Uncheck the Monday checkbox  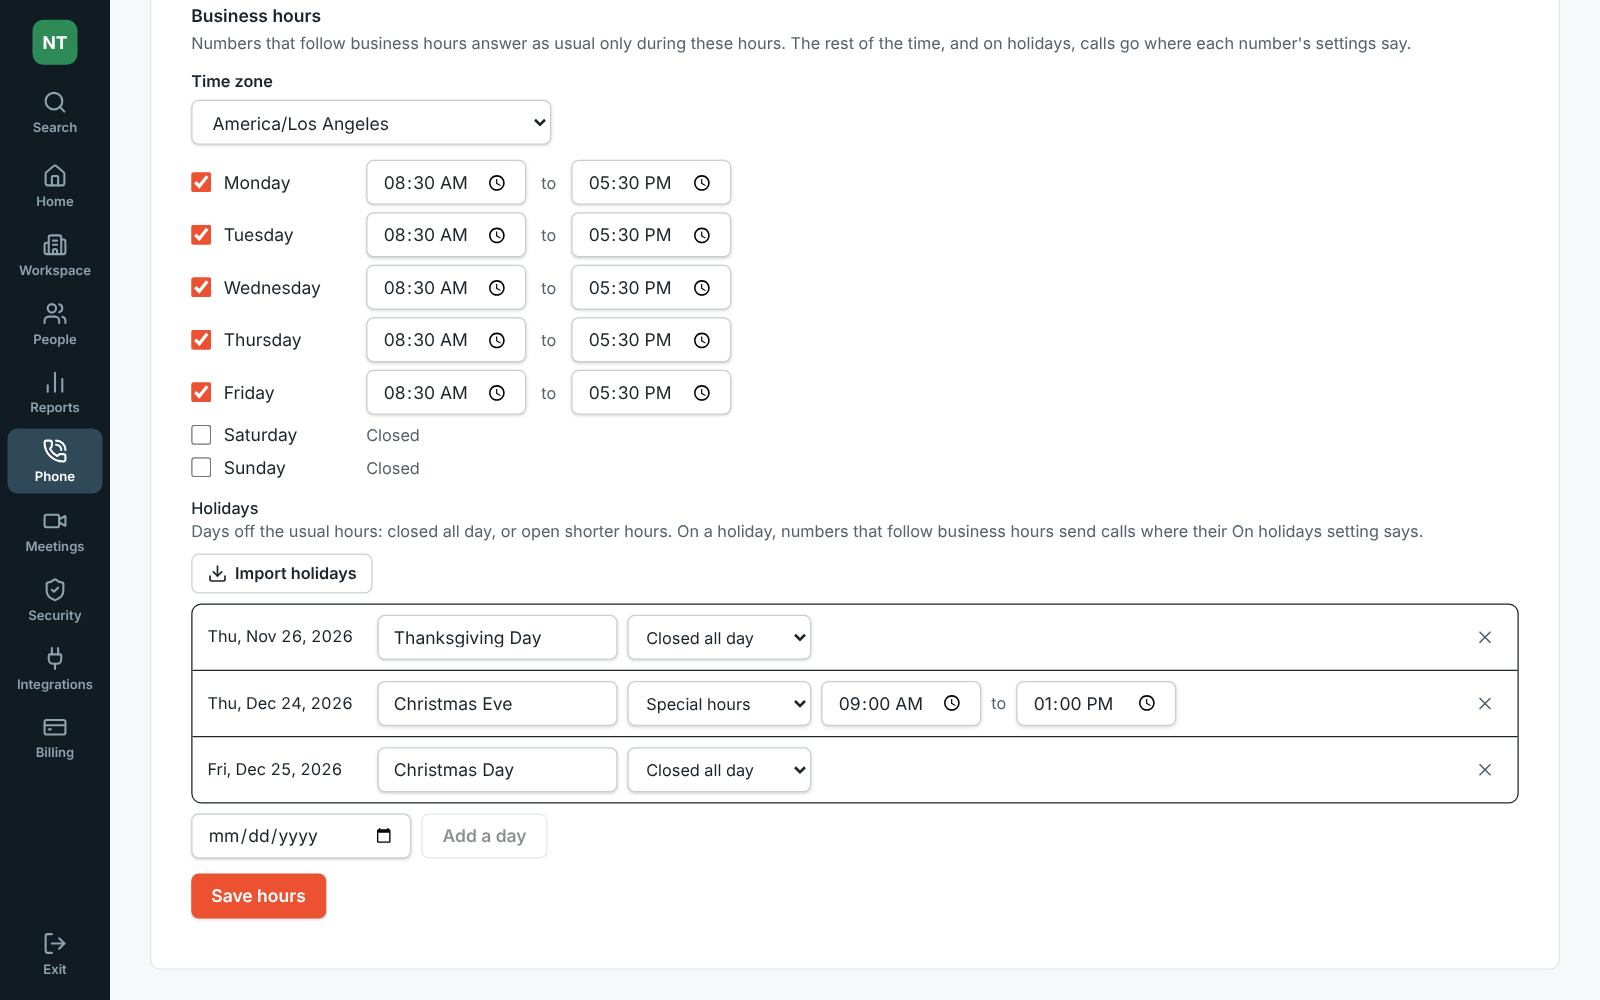click(201, 182)
